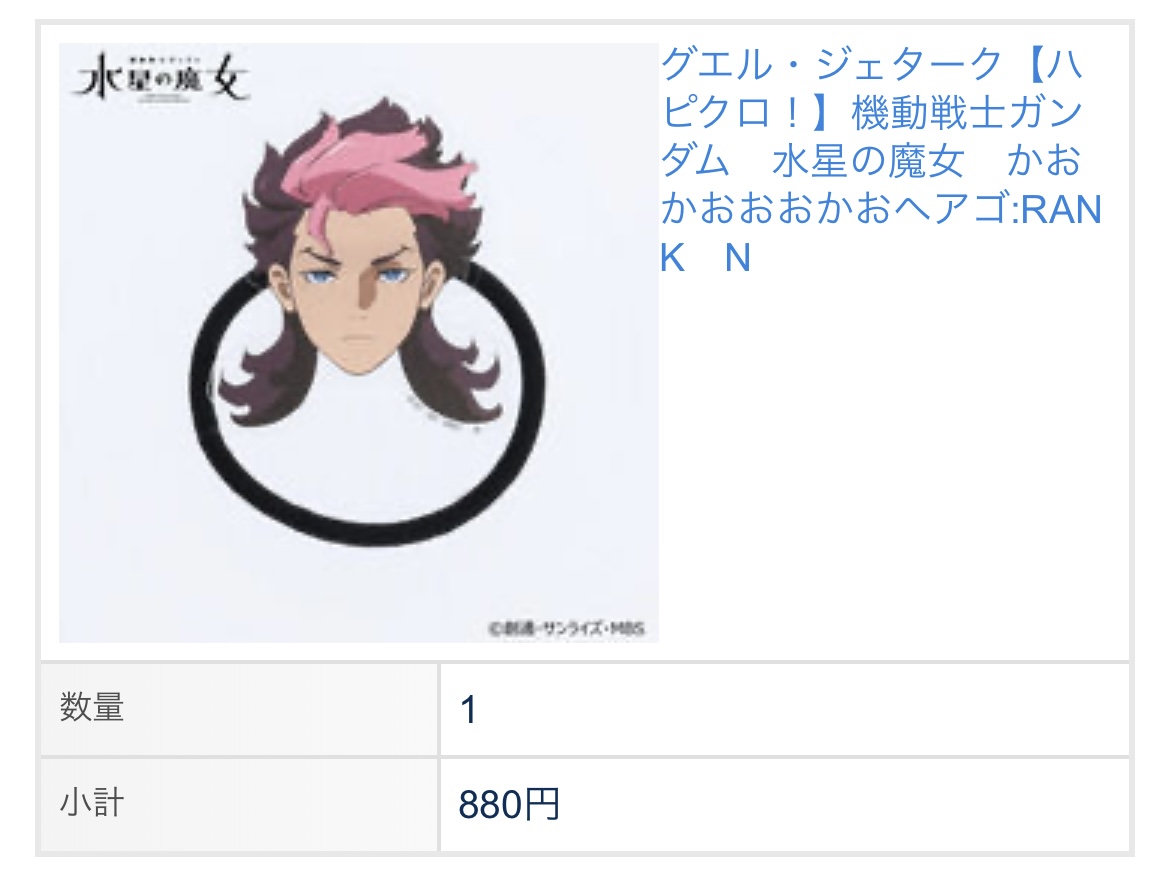Viewport: 1170px width, 870px height.
Task: Open the グエル・ジェターク product title link
Action: coord(880,160)
